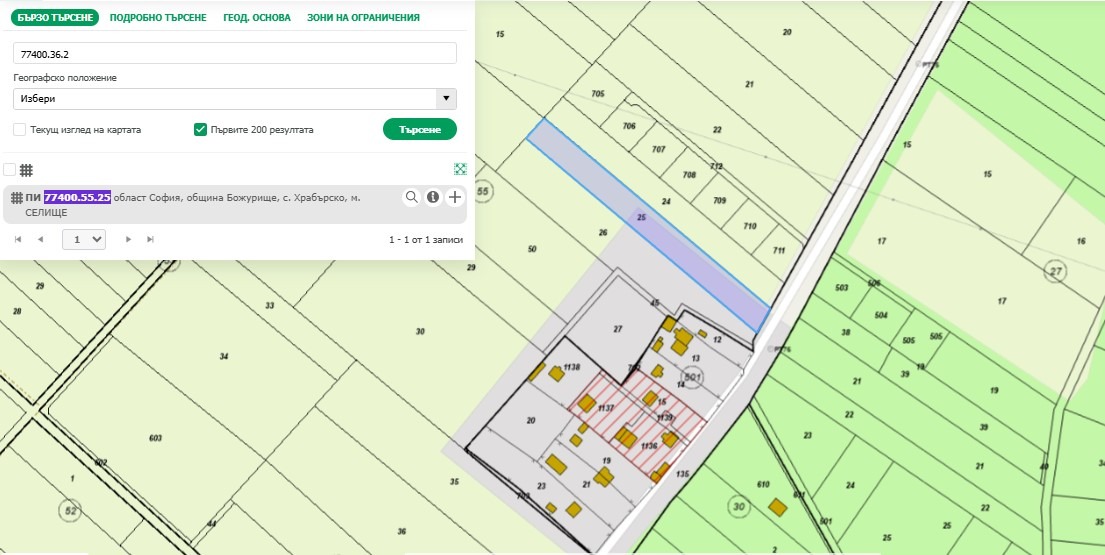This screenshot has width=1105, height=555.
Task: Uncheck 'Първите 200 резултата' option
Action: pos(200,130)
